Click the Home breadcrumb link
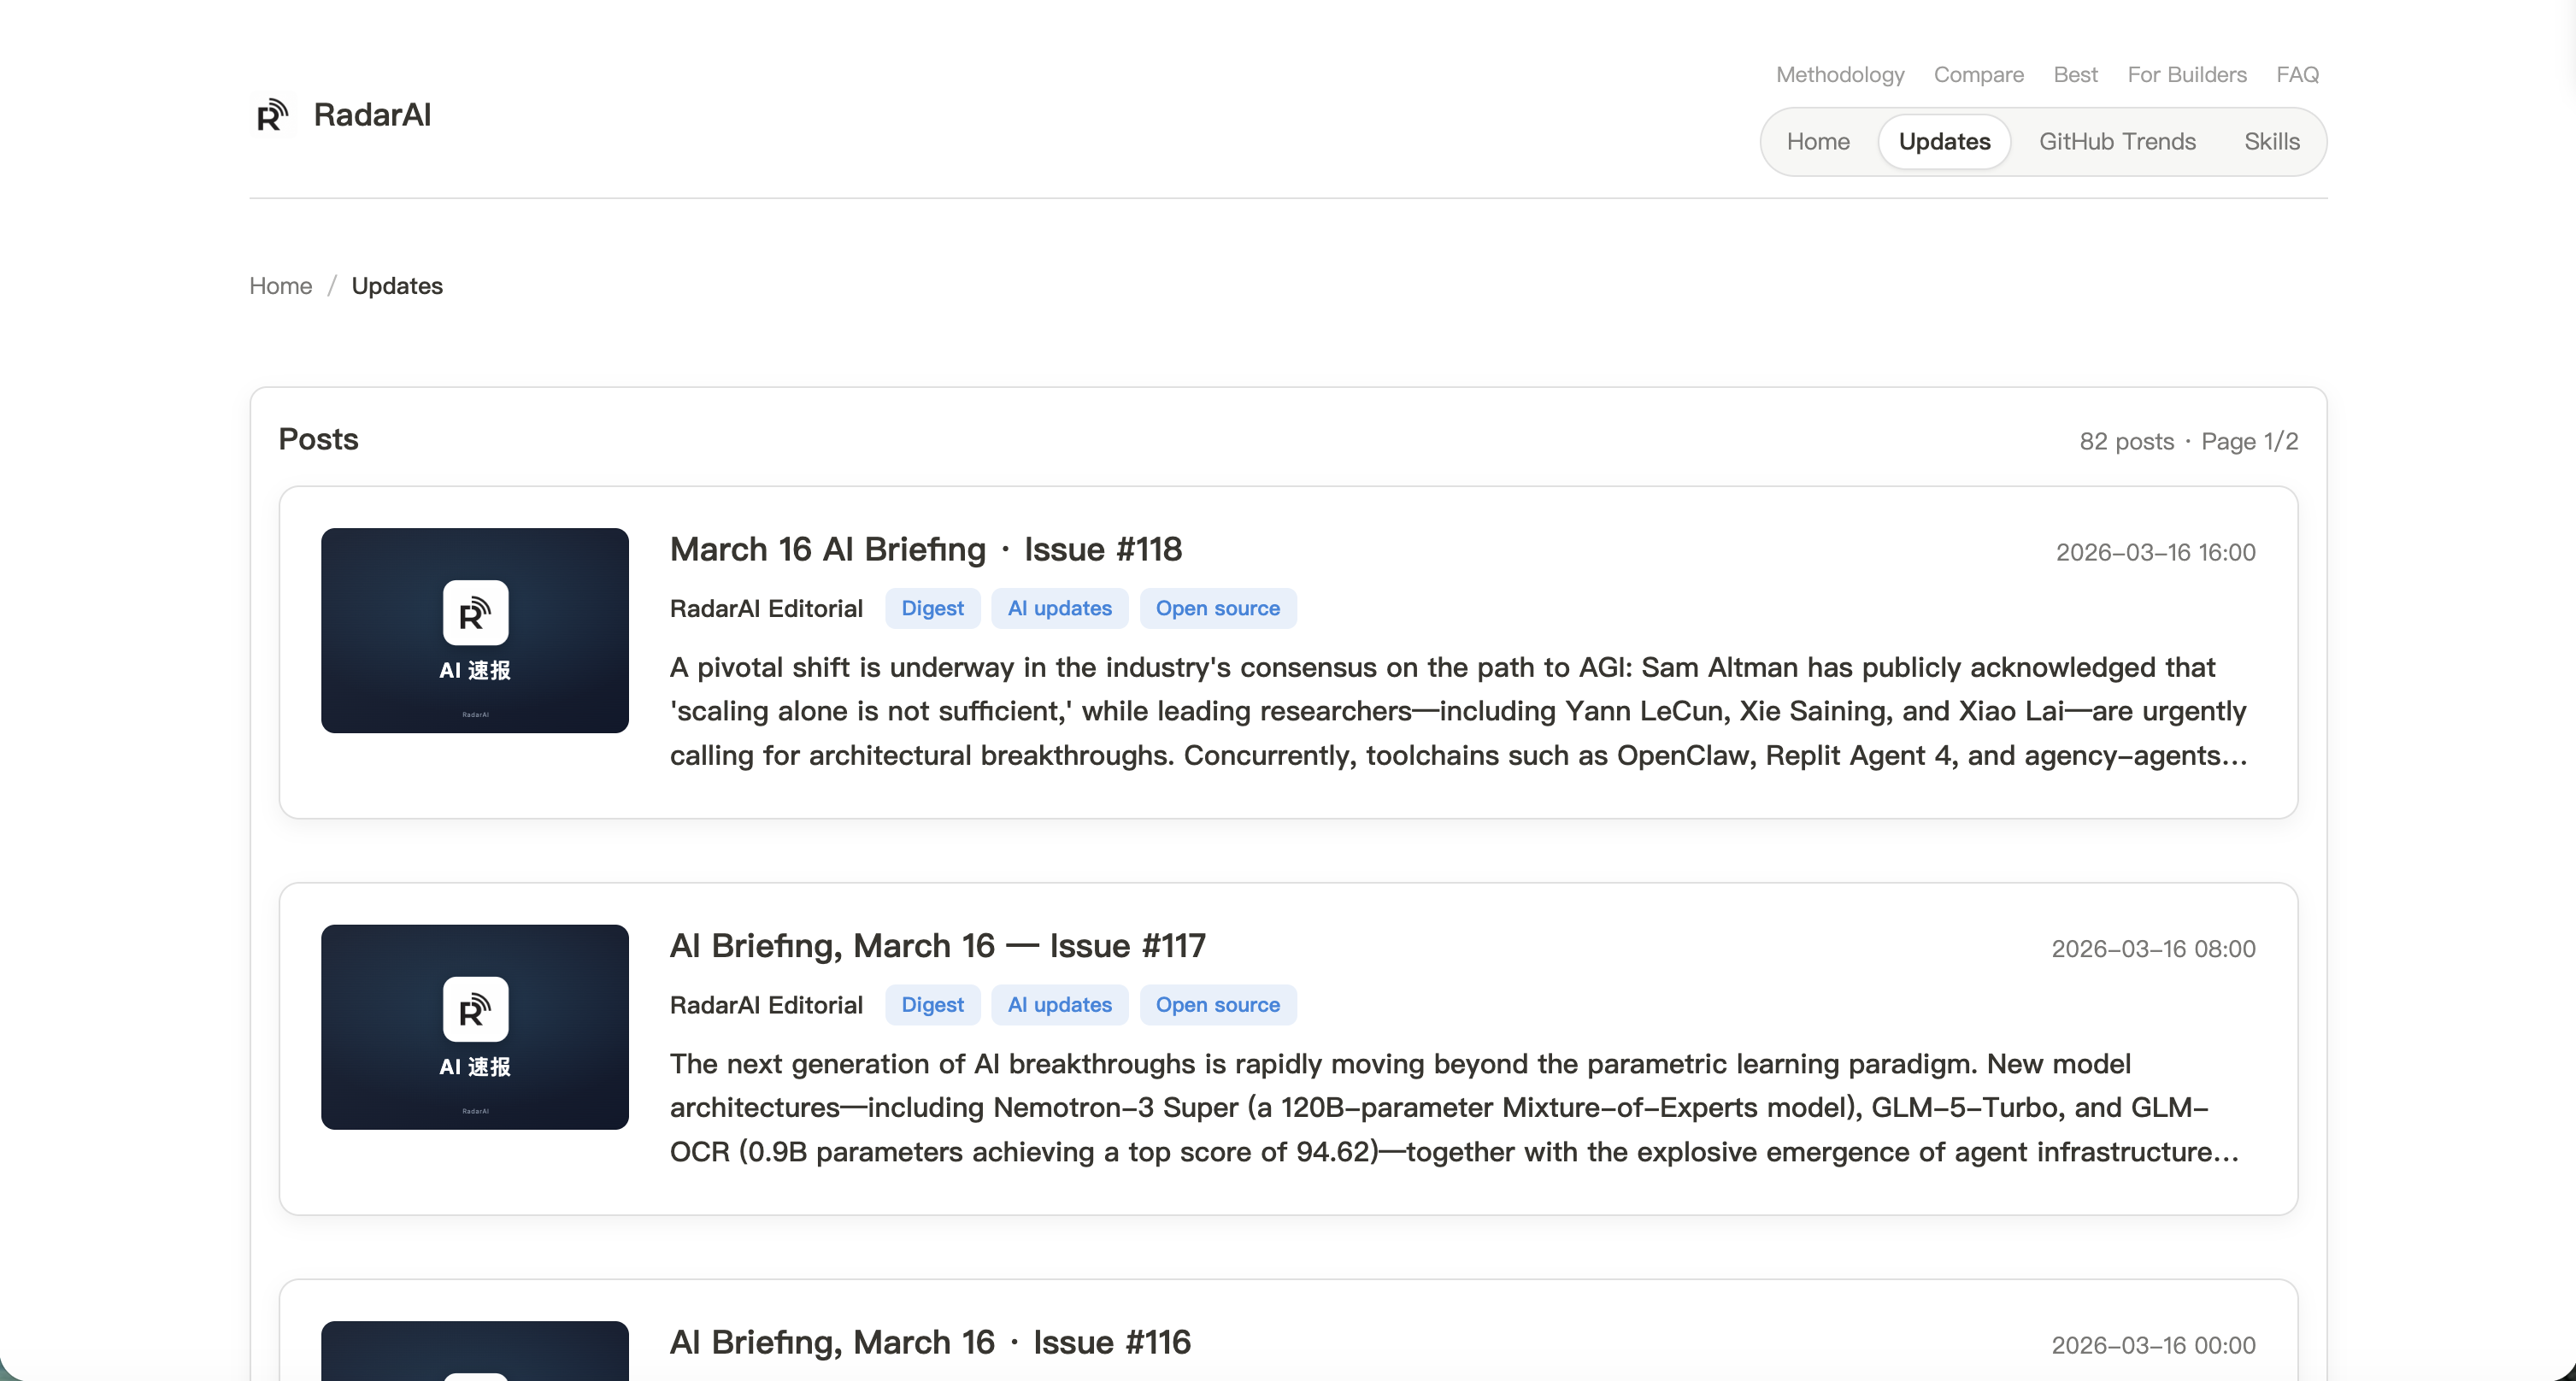 pyautogui.click(x=280, y=286)
